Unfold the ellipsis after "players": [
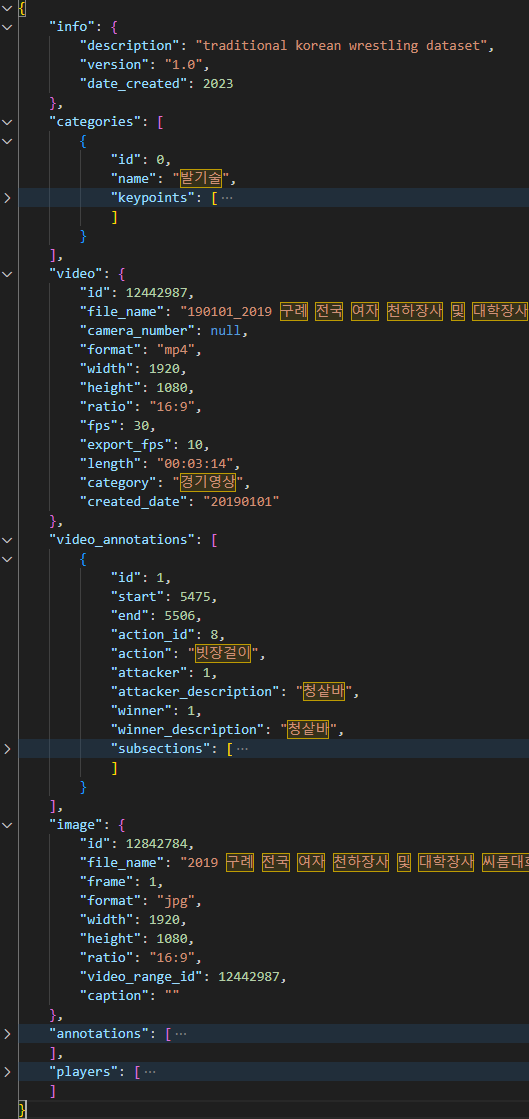Screen dimensions: 529x1119 pyautogui.click(x=150, y=1071)
